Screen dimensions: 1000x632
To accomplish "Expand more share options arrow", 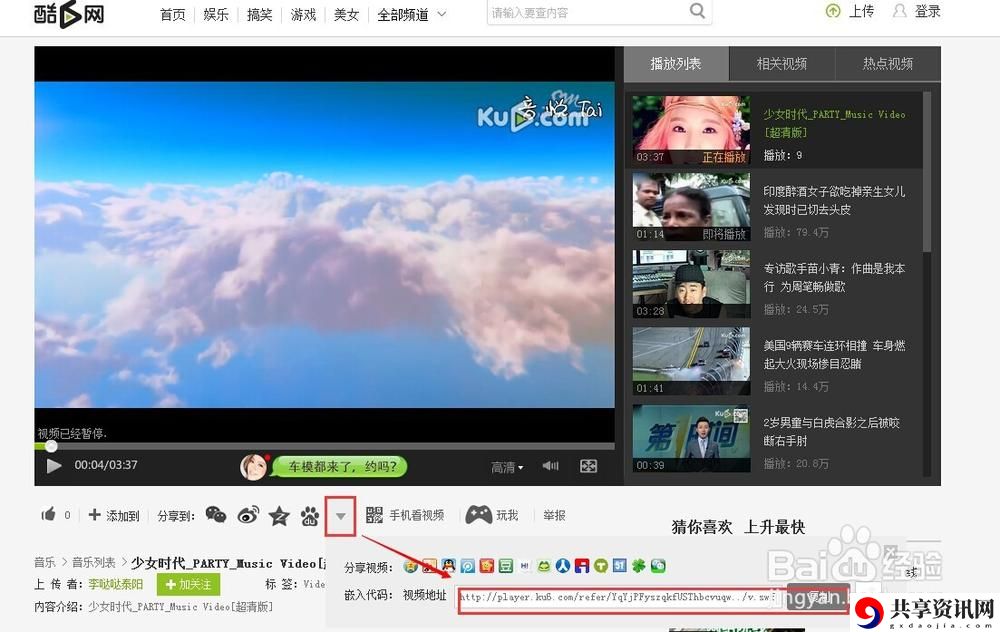I will click(341, 515).
